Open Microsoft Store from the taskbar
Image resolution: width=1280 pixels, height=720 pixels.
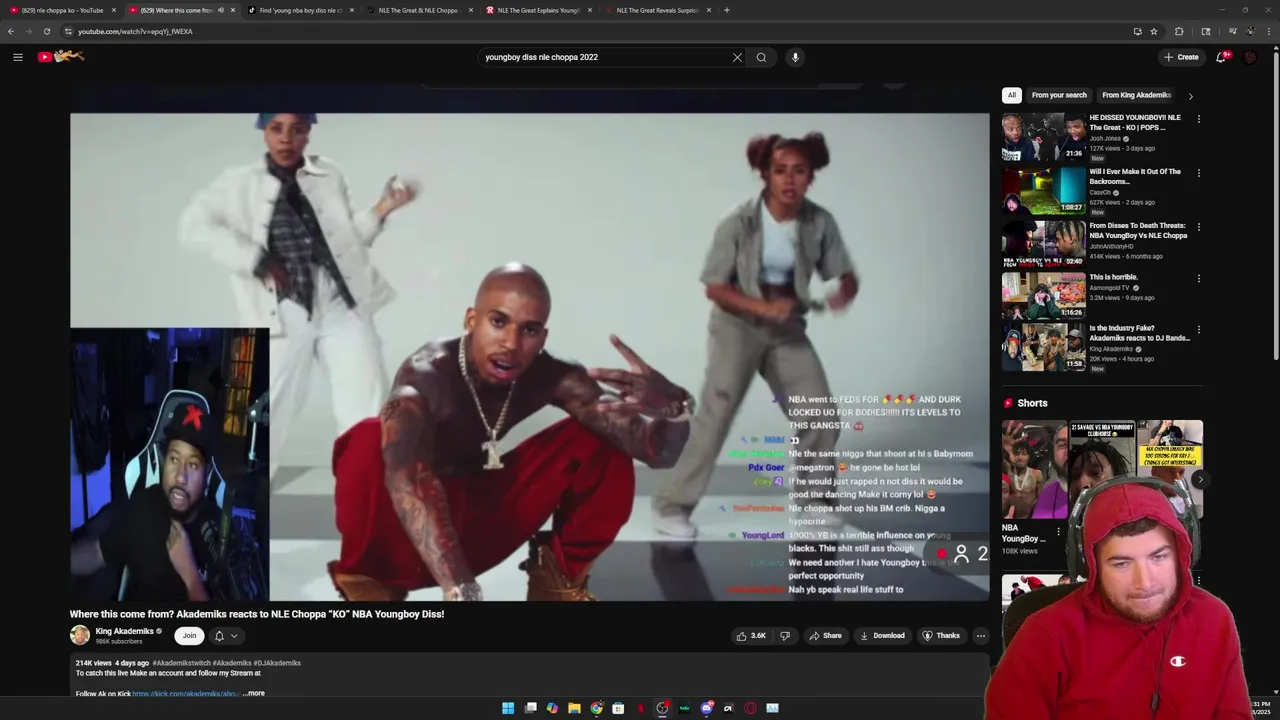[618, 708]
